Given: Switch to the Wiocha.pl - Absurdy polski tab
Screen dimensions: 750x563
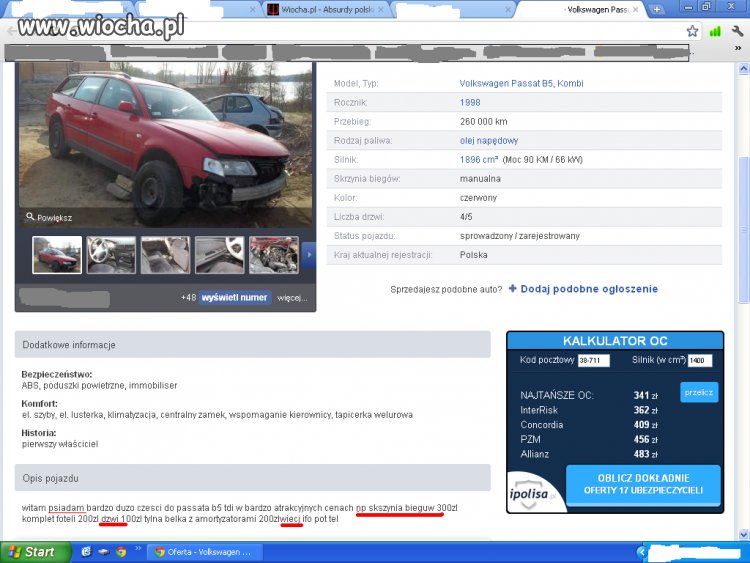Looking at the screenshot, I should click(327, 10).
